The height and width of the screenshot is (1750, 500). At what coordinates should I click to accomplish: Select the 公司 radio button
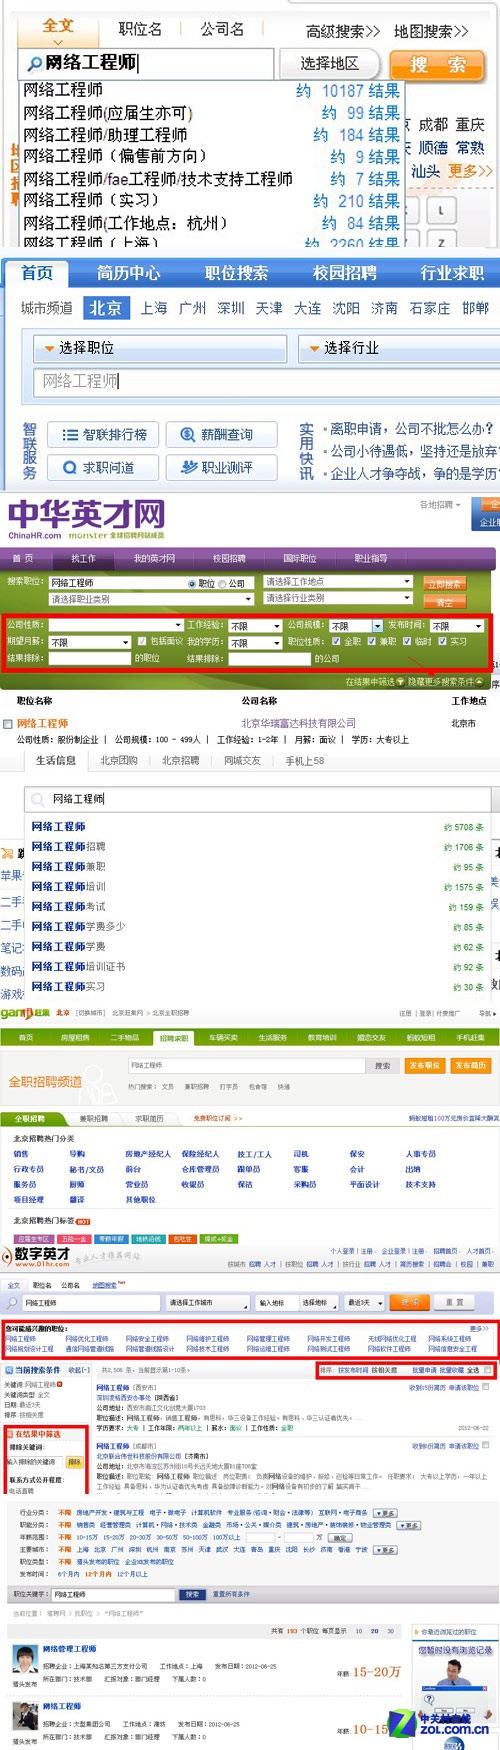click(223, 583)
